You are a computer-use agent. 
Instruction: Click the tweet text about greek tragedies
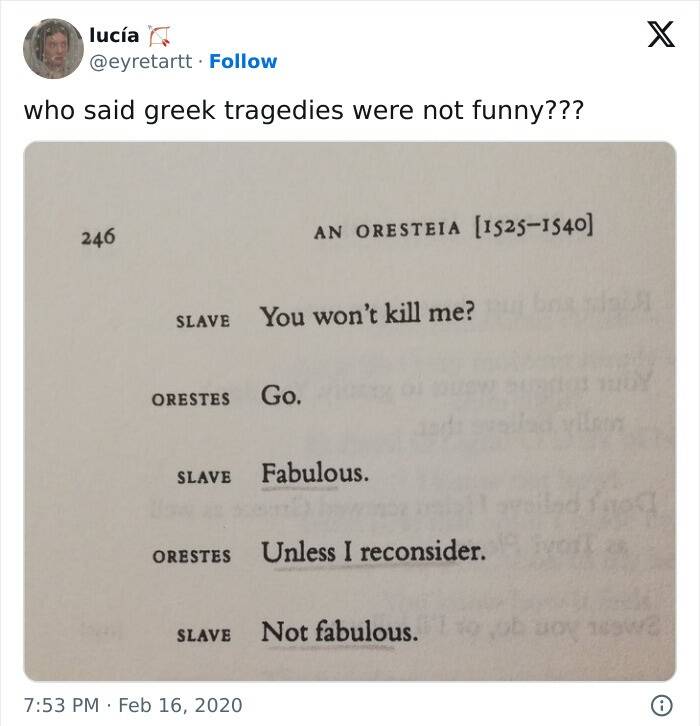(303, 109)
